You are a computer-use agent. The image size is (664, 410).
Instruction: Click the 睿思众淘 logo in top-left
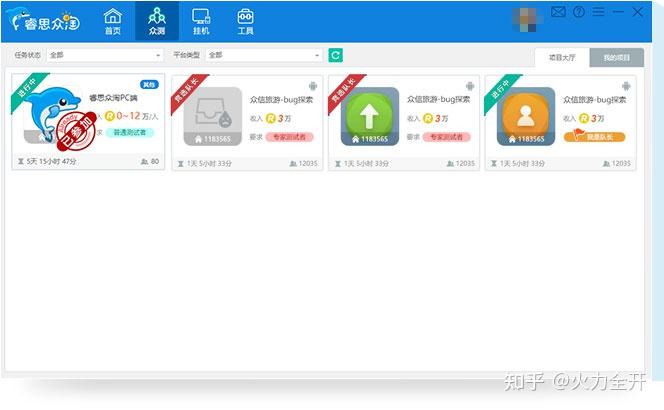(46, 19)
